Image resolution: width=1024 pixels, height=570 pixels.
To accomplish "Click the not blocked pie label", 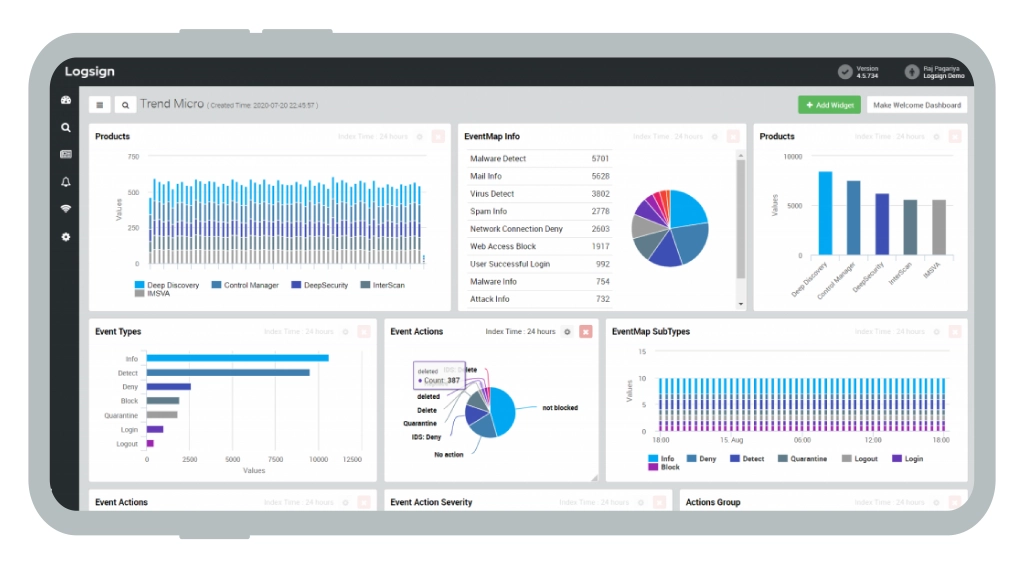I will [x=560, y=407].
